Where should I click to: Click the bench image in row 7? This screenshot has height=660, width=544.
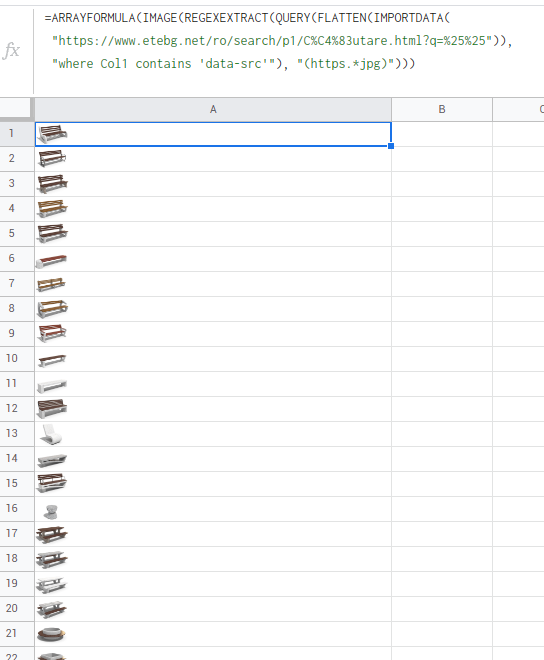51,284
